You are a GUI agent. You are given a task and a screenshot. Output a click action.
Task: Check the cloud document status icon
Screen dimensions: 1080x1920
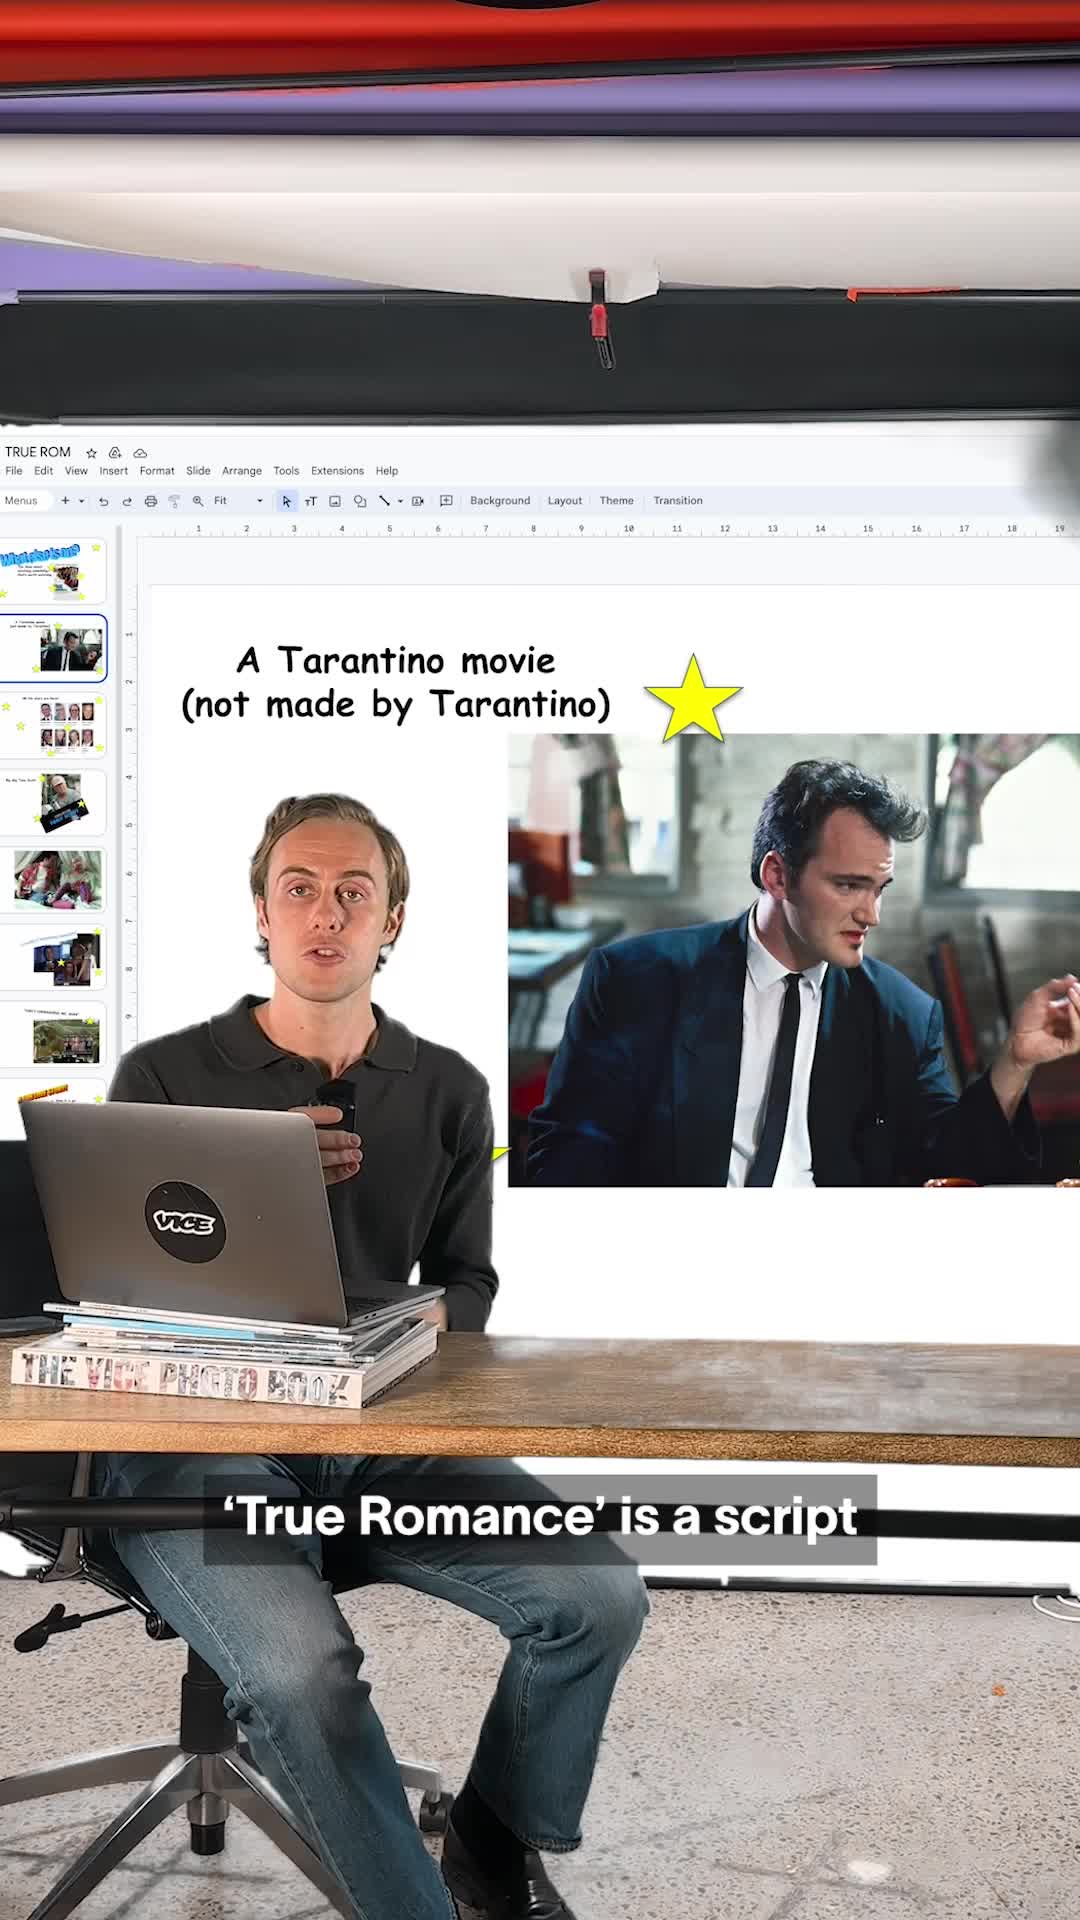coord(140,453)
